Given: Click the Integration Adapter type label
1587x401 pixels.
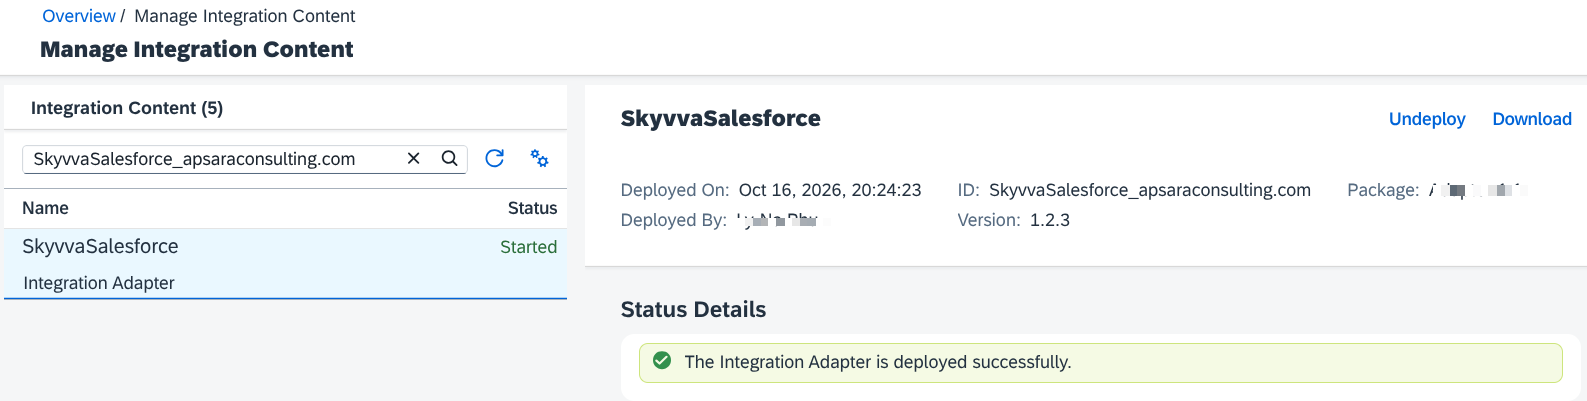Looking at the screenshot, I should click(99, 283).
